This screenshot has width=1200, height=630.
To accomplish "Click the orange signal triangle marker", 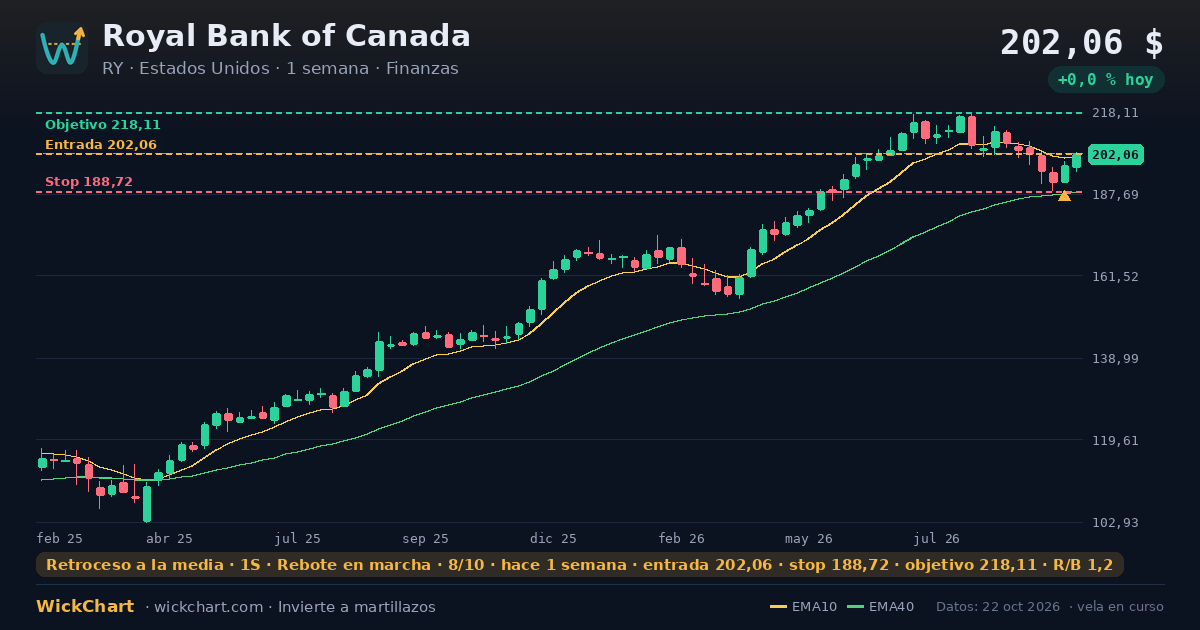I will (x=1064, y=195).
